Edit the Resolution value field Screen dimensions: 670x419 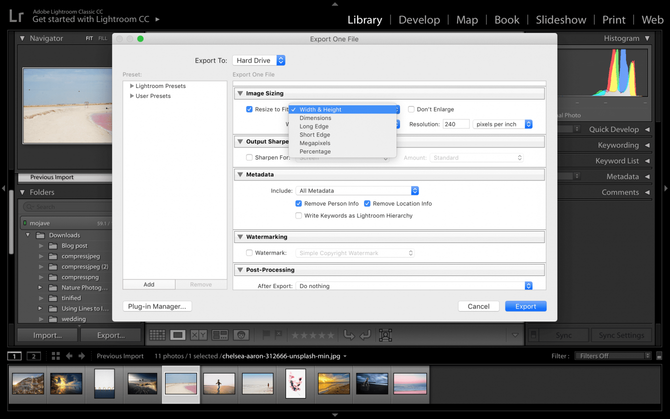pyautogui.click(x=456, y=124)
